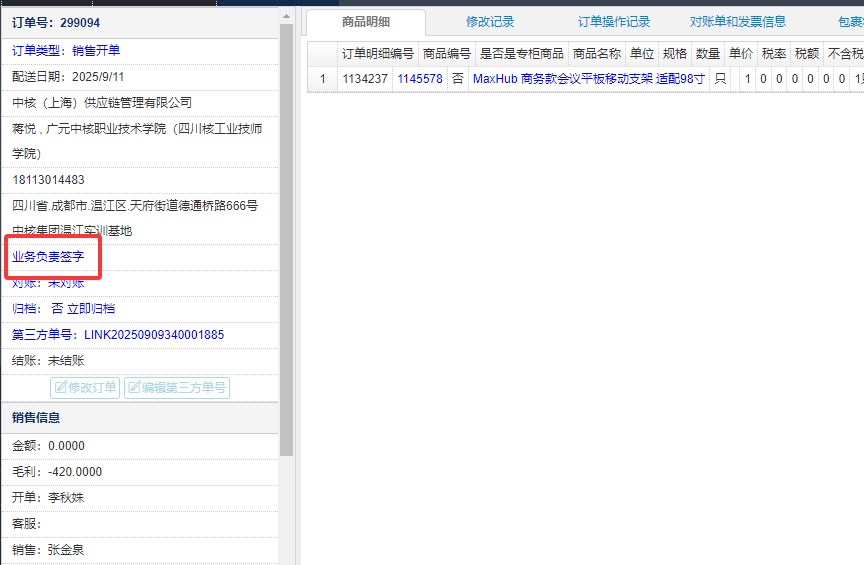864x565 pixels.
Task: Click the 业务负责签字 link
Action: point(55,257)
